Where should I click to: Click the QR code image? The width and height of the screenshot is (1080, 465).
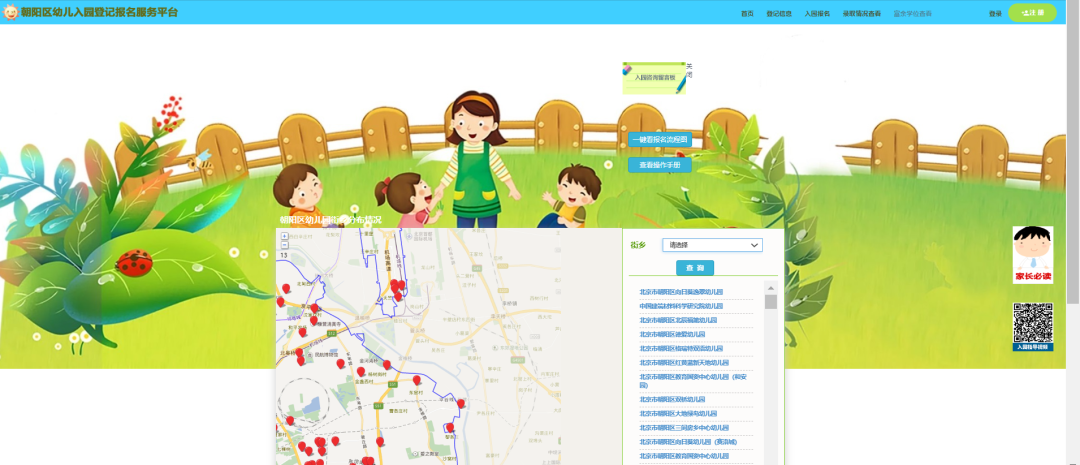coord(1032,323)
